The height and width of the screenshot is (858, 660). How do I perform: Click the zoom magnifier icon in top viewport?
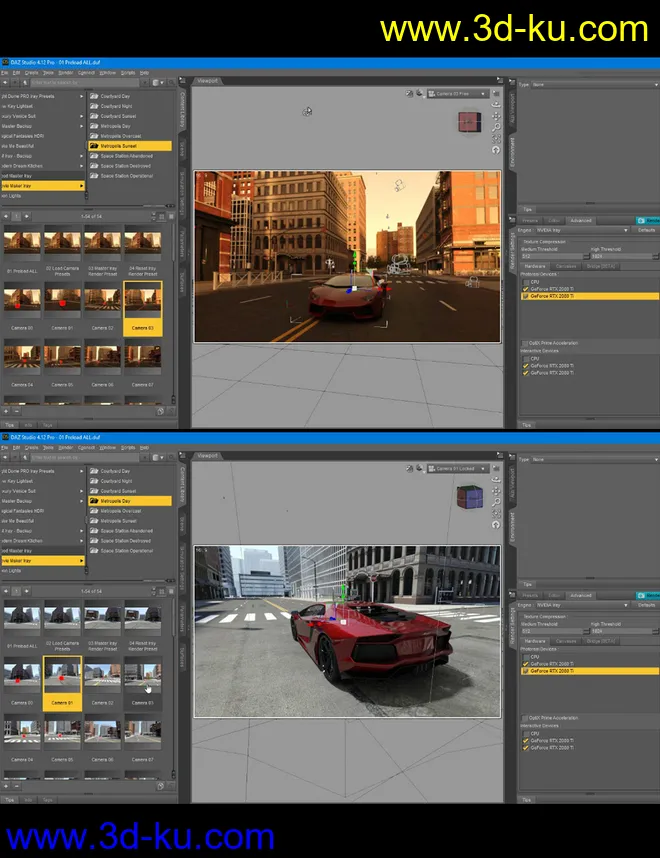(x=496, y=128)
